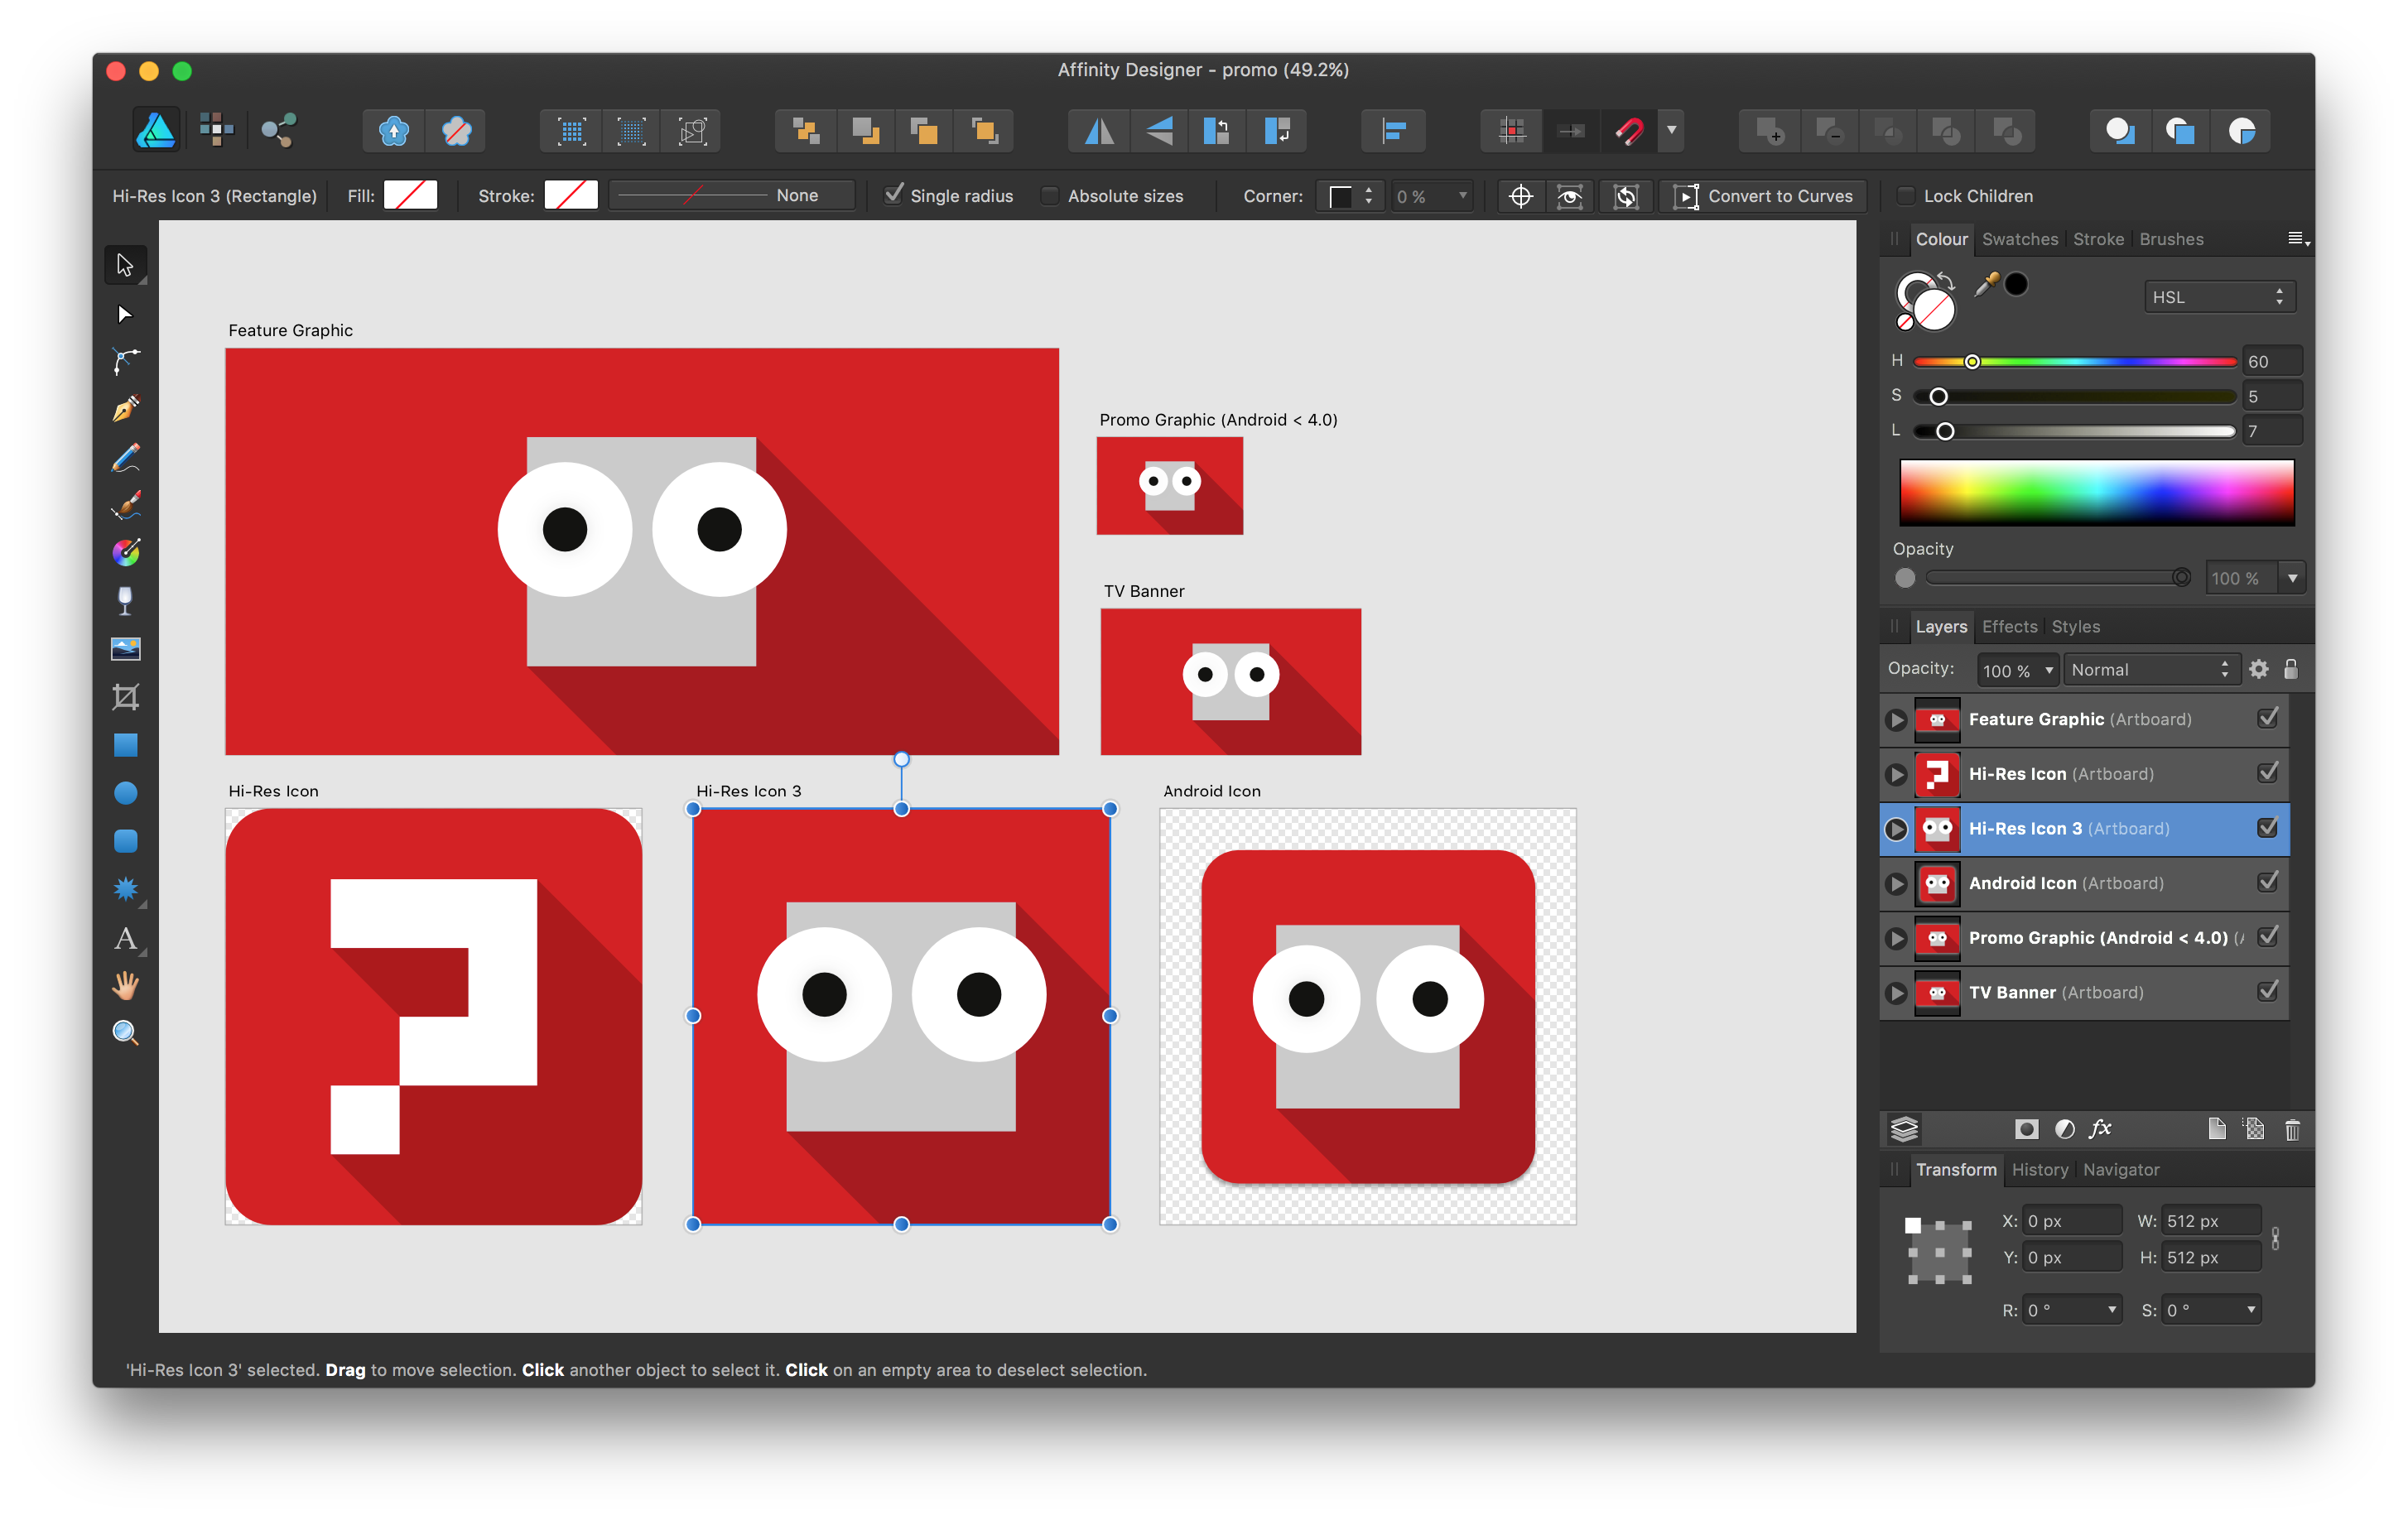Select the View hand tool
Viewport: 2408px width, 1520px height.
(x=125, y=986)
